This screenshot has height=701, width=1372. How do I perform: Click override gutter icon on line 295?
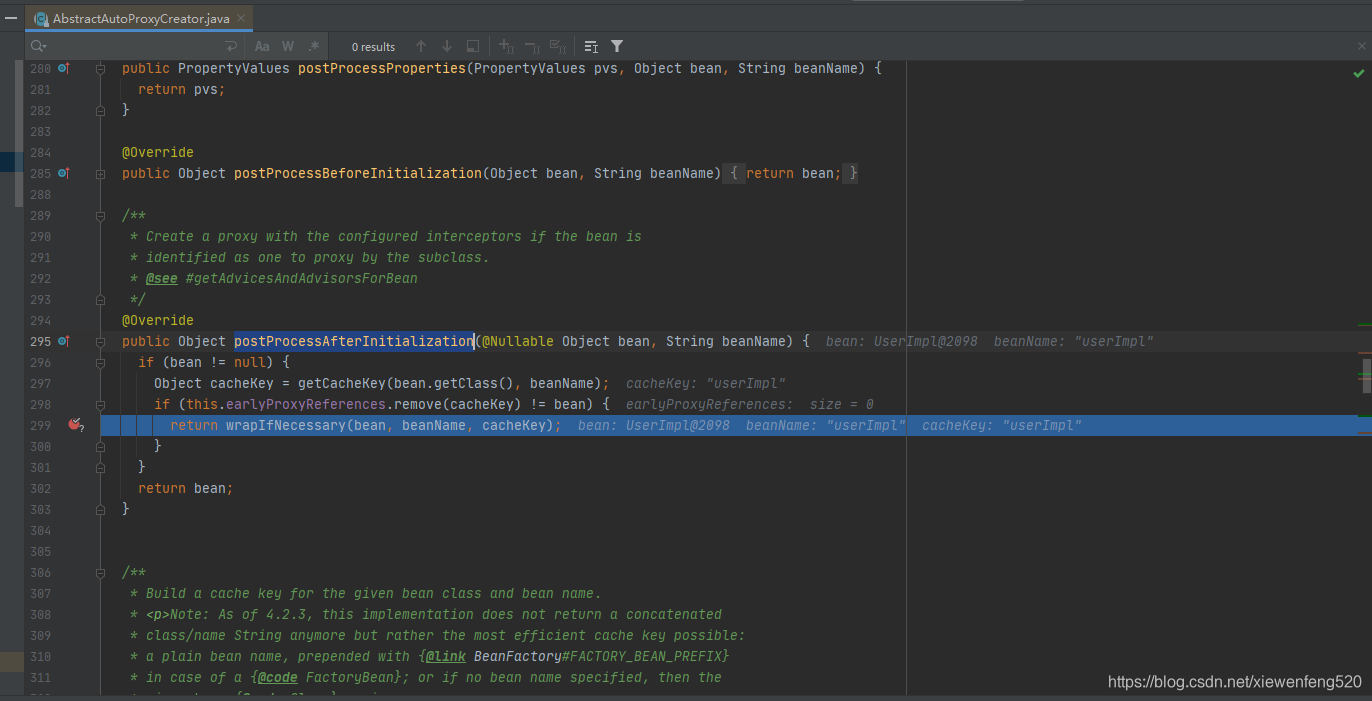63,341
